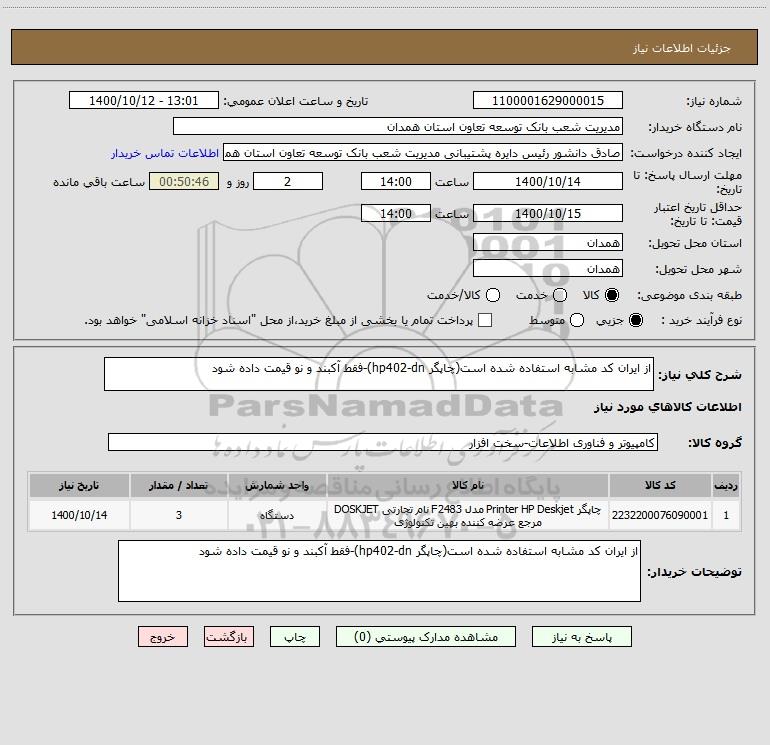Click the بازگشت back button
This screenshot has width=770, height=745.
[x=229, y=637]
